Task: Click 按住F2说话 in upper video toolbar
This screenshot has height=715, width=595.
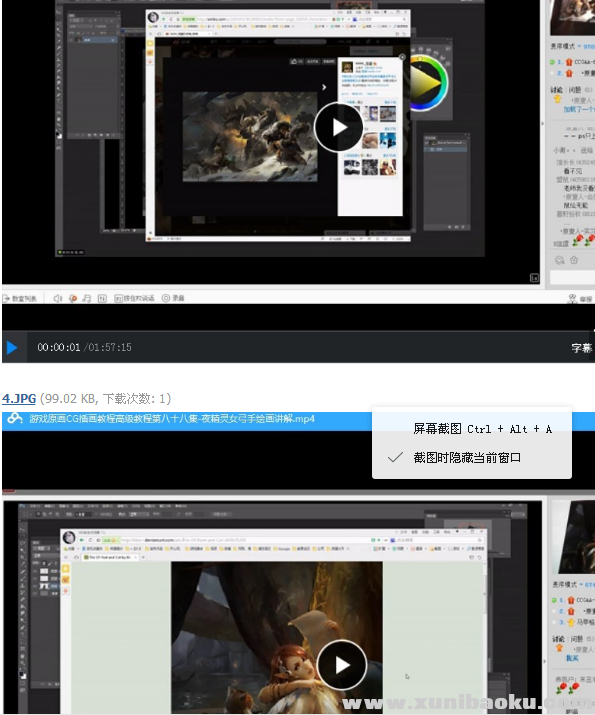Action: point(134,298)
